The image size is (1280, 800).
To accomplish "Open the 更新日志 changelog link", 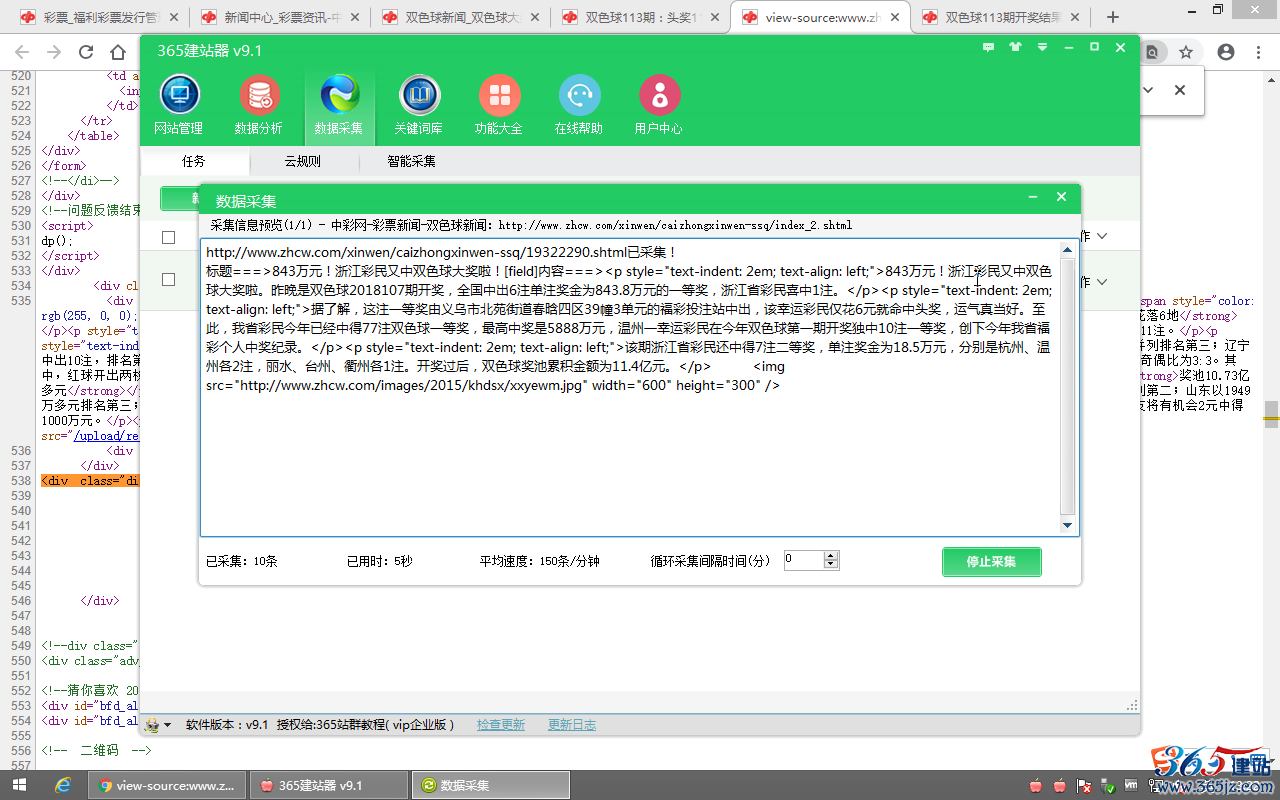I will click(x=572, y=725).
